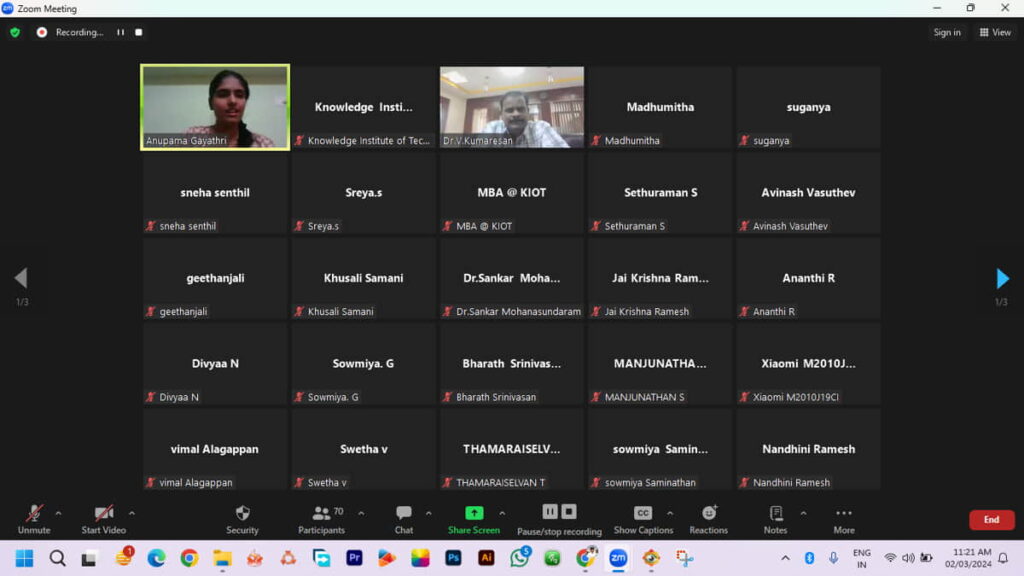This screenshot has height=576, width=1024.
Task: Select the MBA @ KIOT participant tile
Action: [x=512, y=193]
